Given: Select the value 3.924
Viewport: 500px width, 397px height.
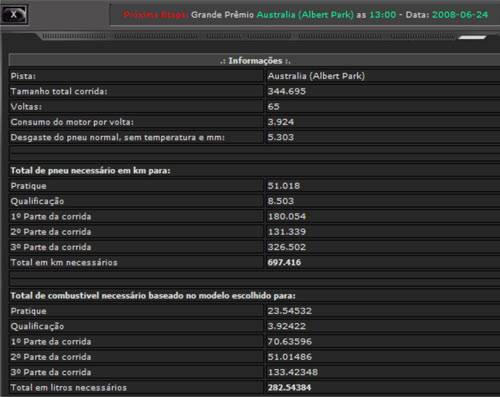Looking at the screenshot, I should 281,122.
